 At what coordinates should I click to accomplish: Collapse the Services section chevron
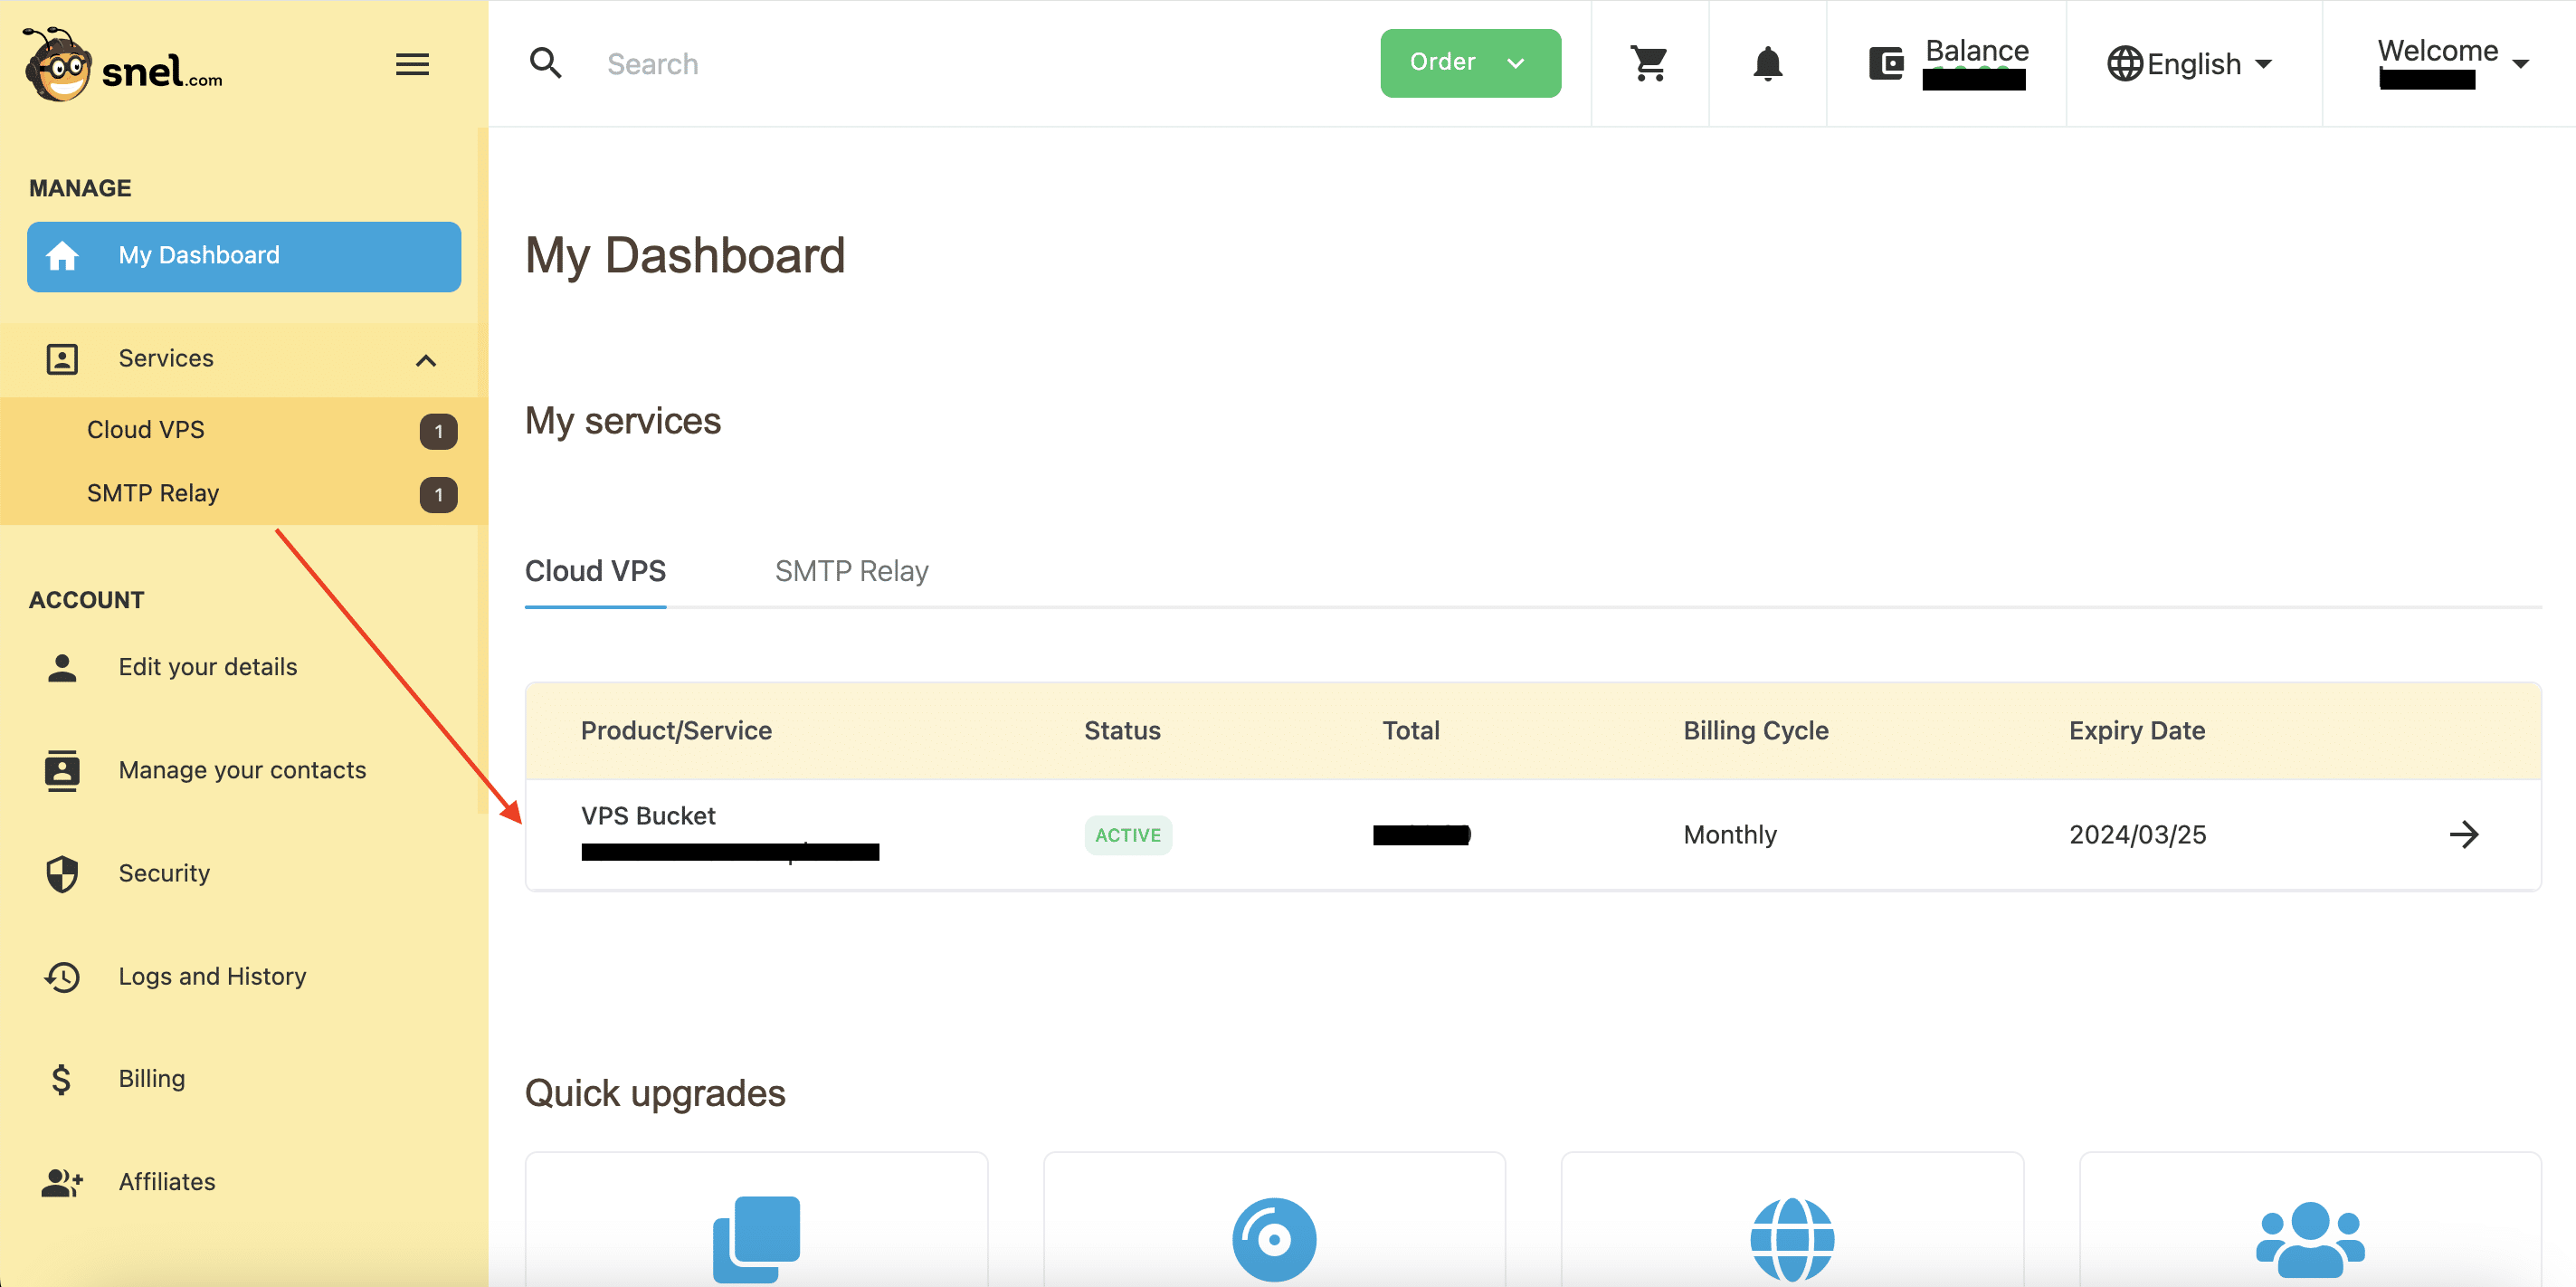click(x=426, y=360)
